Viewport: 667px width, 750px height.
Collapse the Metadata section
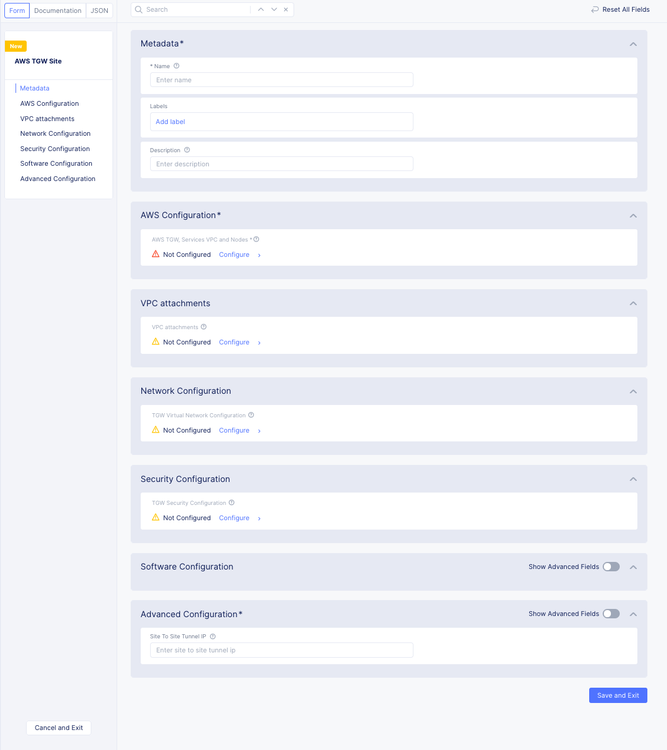(633, 44)
